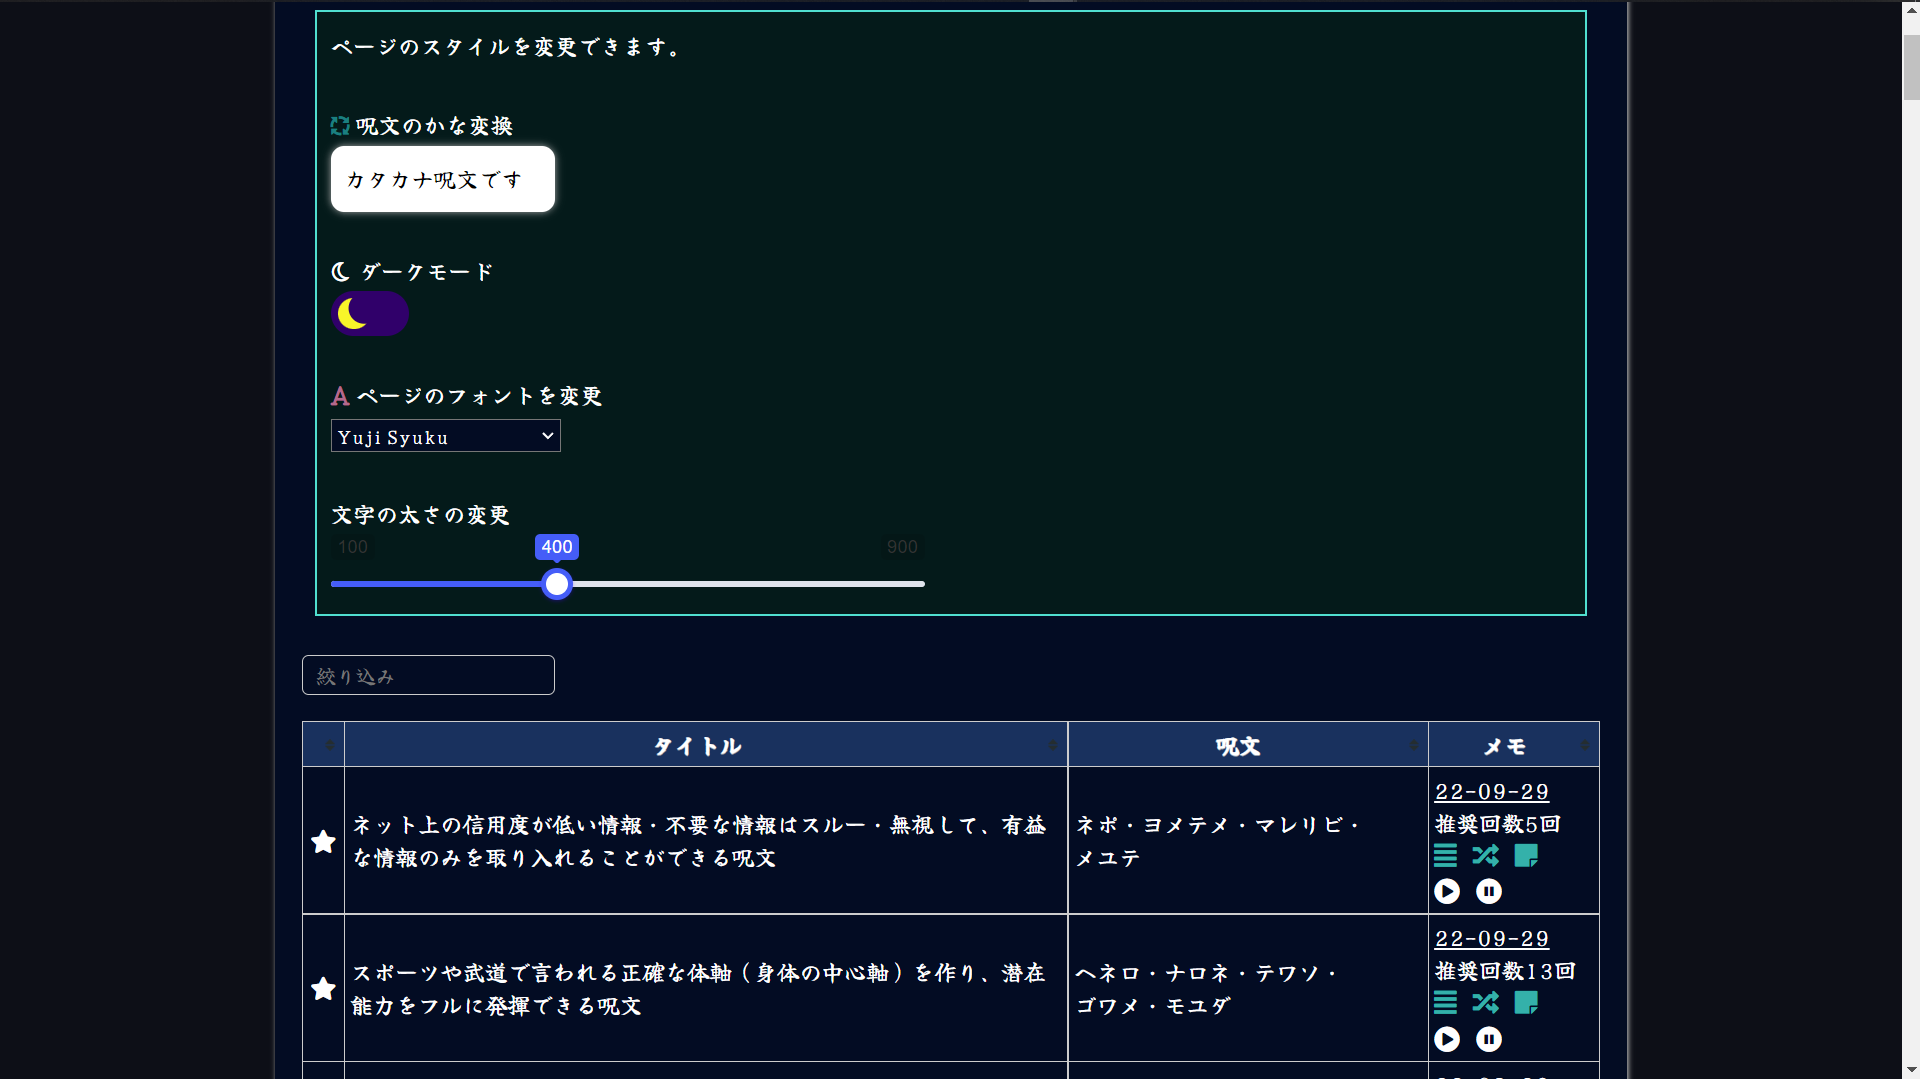Click shuffle icon in second spell row

click(1485, 1003)
